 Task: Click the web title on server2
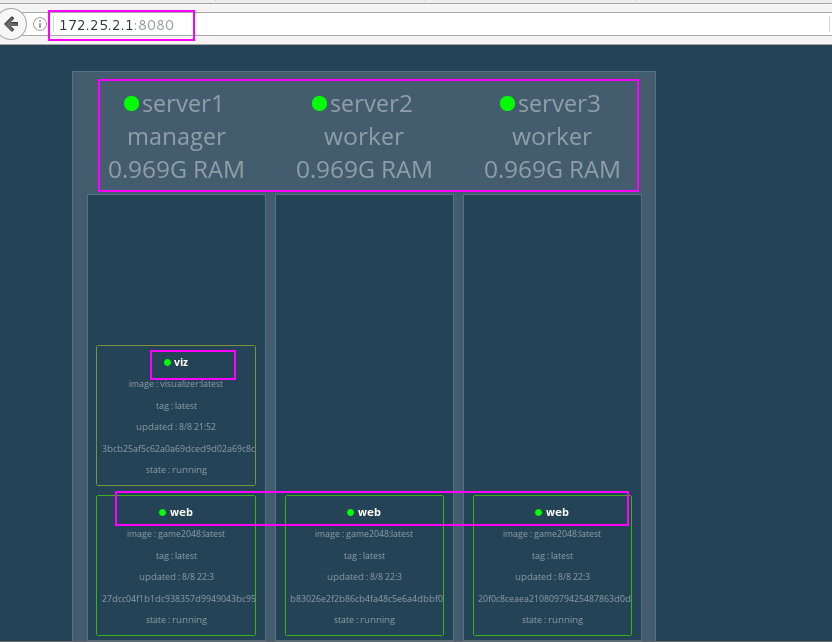[x=369, y=513]
